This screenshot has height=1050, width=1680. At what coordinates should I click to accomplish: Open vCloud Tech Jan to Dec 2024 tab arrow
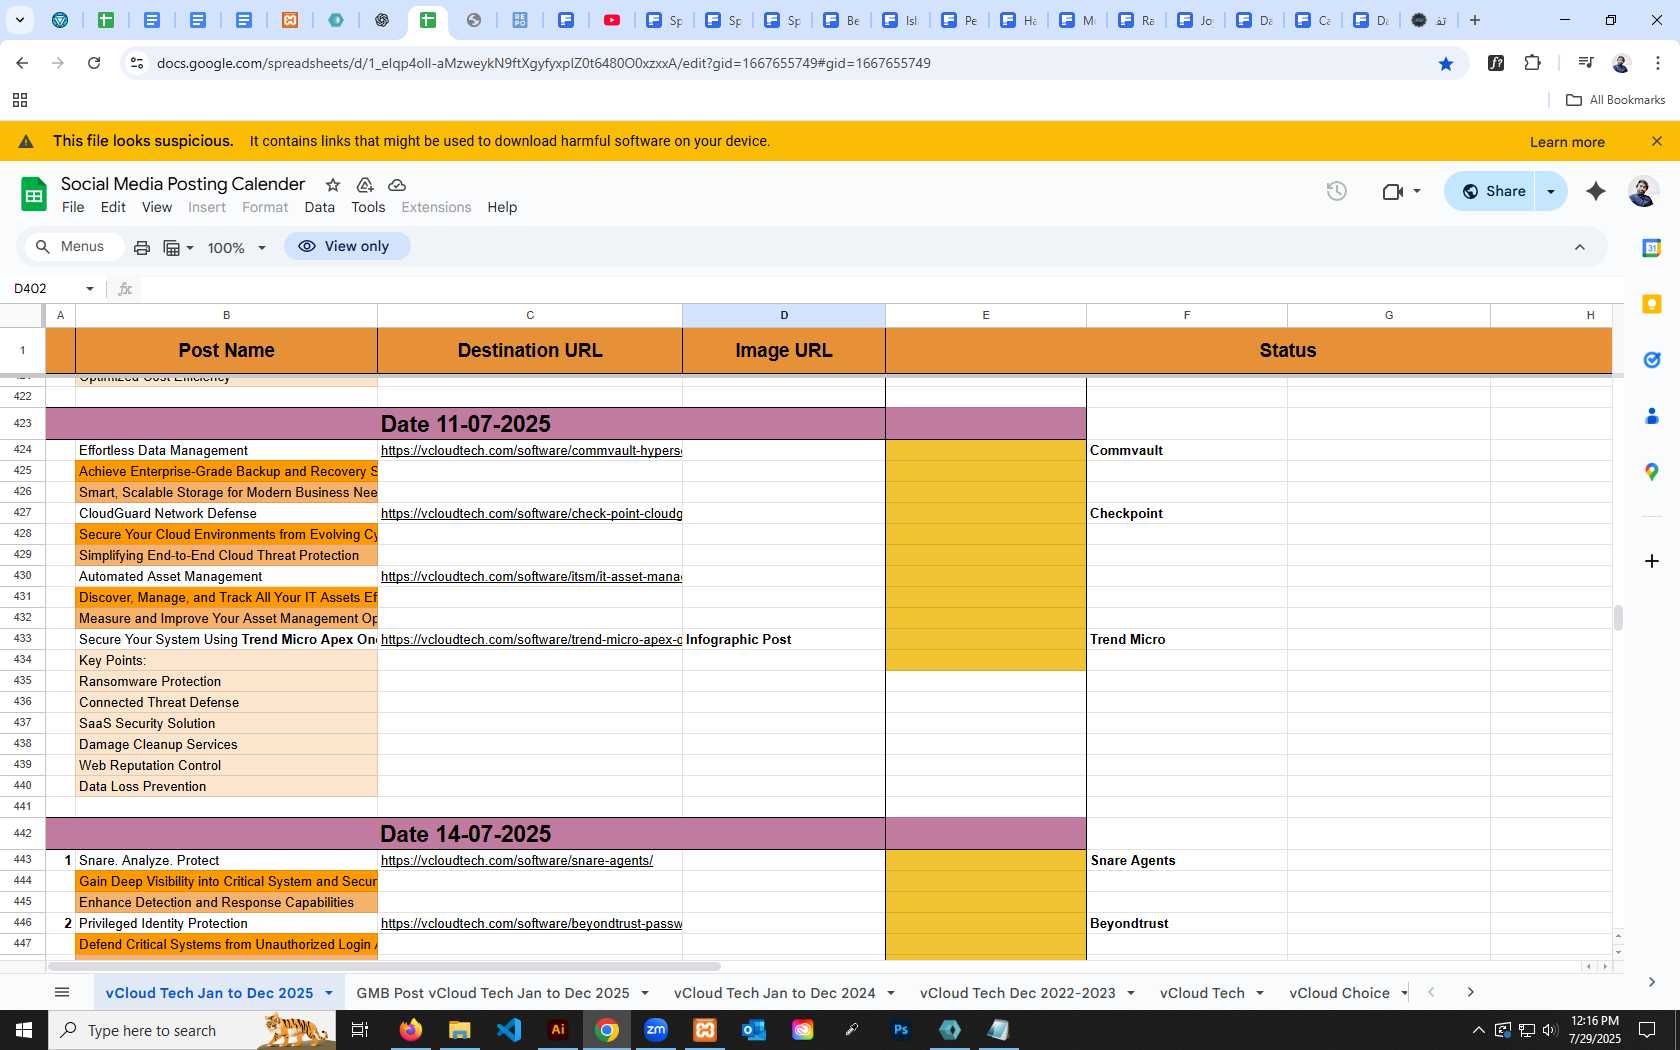(x=891, y=993)
